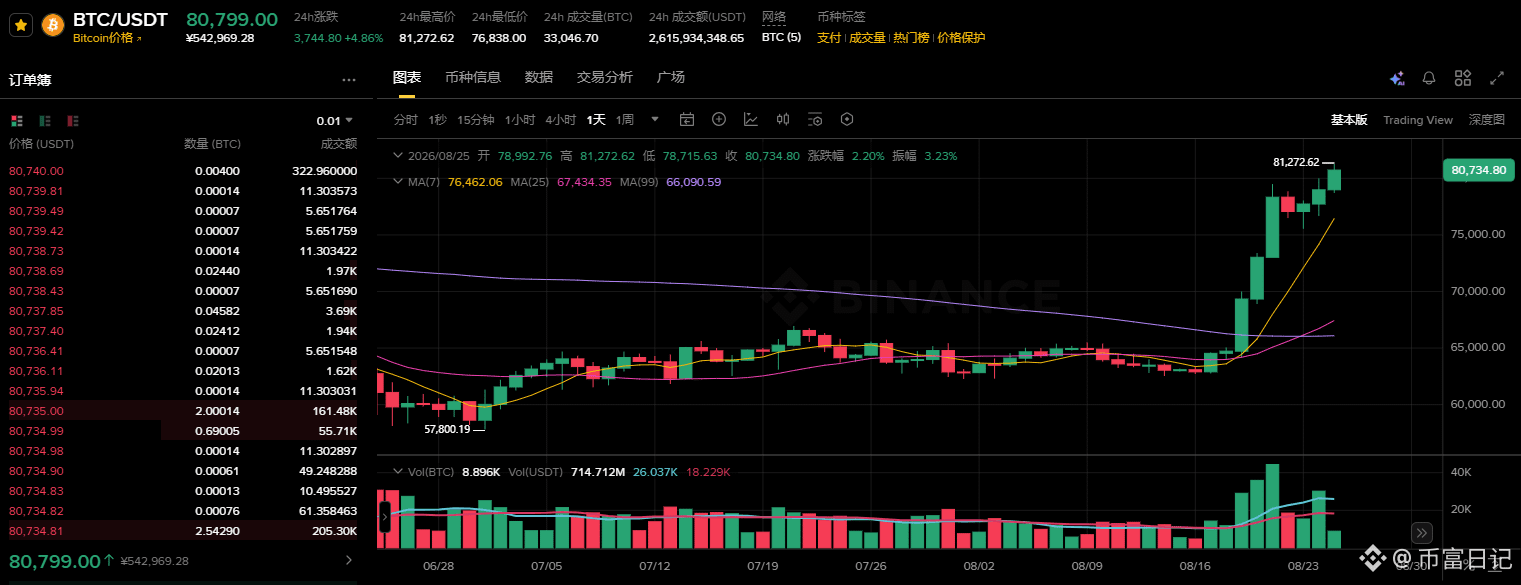Click the hexagon chart settings icon

(847, 120)
